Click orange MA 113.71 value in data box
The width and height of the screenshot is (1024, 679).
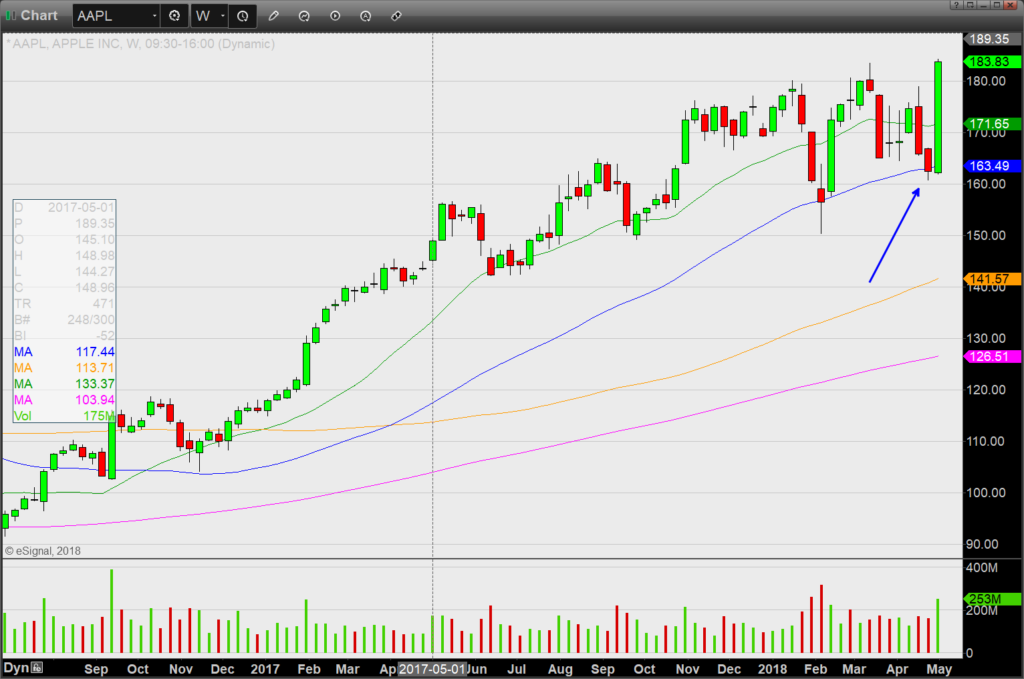[95, 368]
